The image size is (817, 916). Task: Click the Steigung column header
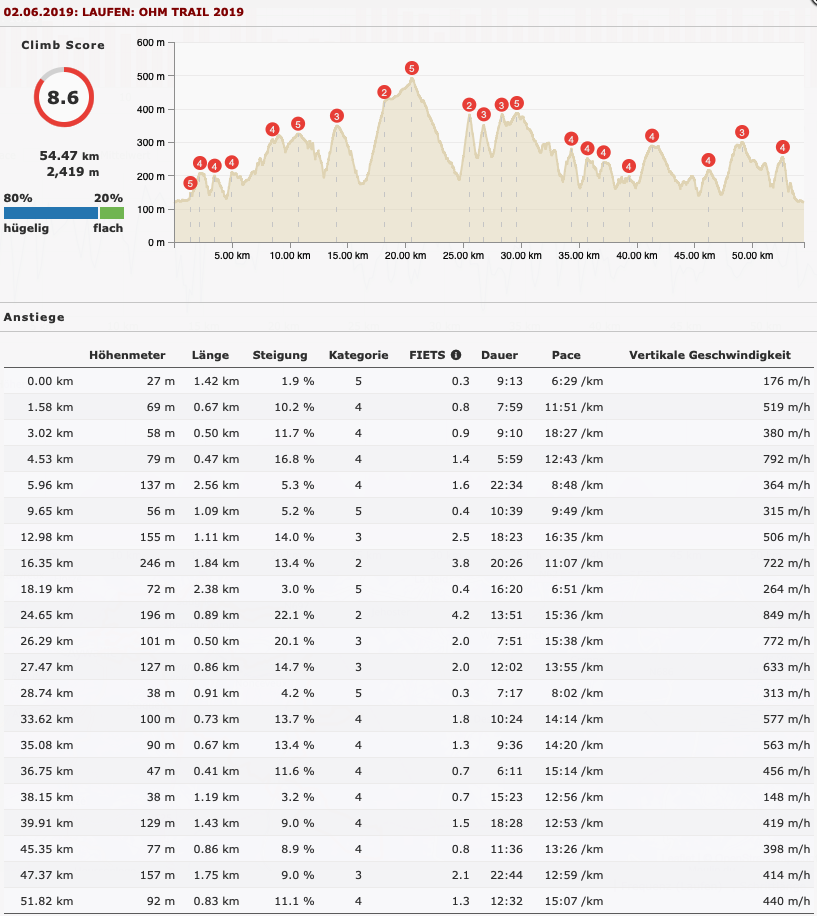tap(280, 355)
